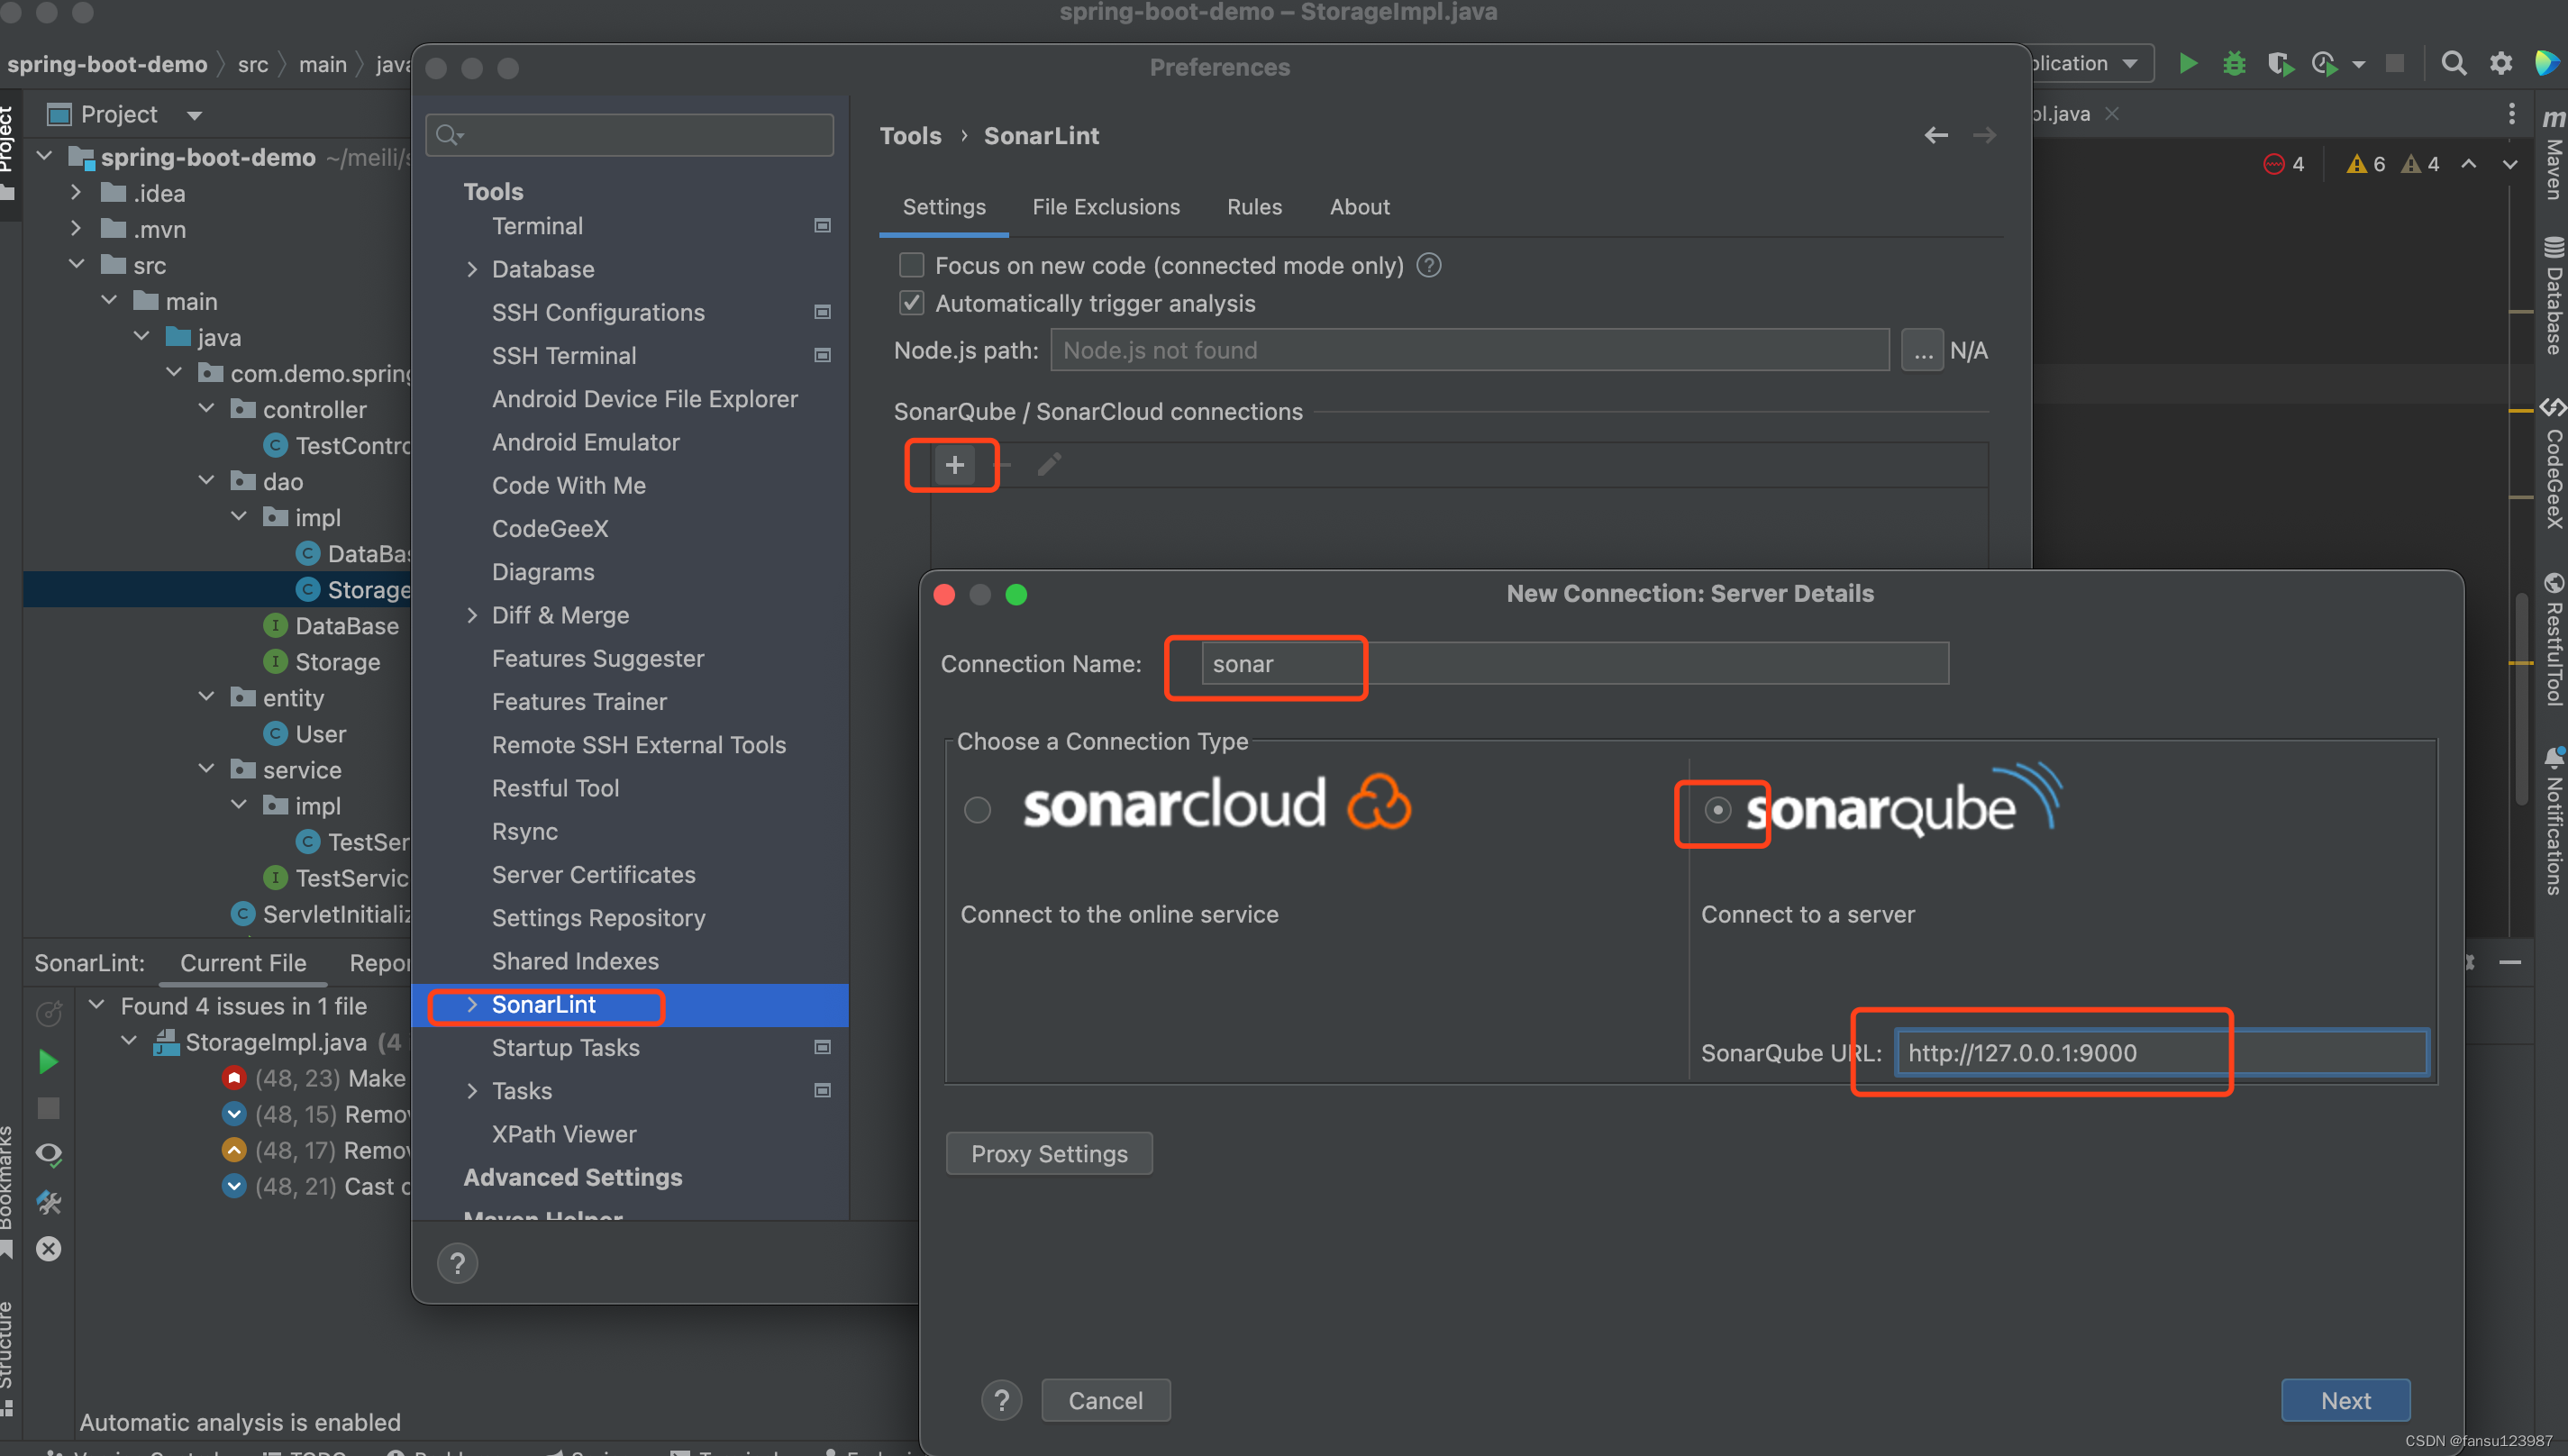Enable Focus on new code checkbox
Viewport: 2568px width, 1456px height.
pyautogui.click(x=911, y=265)
